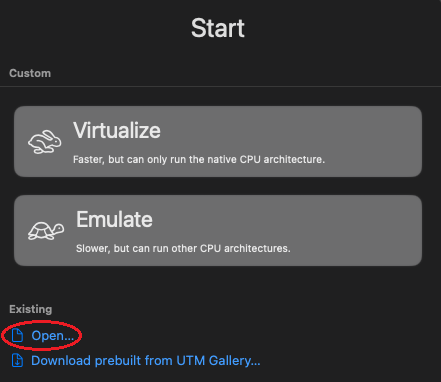Click the Existing section label

point(31,309)
